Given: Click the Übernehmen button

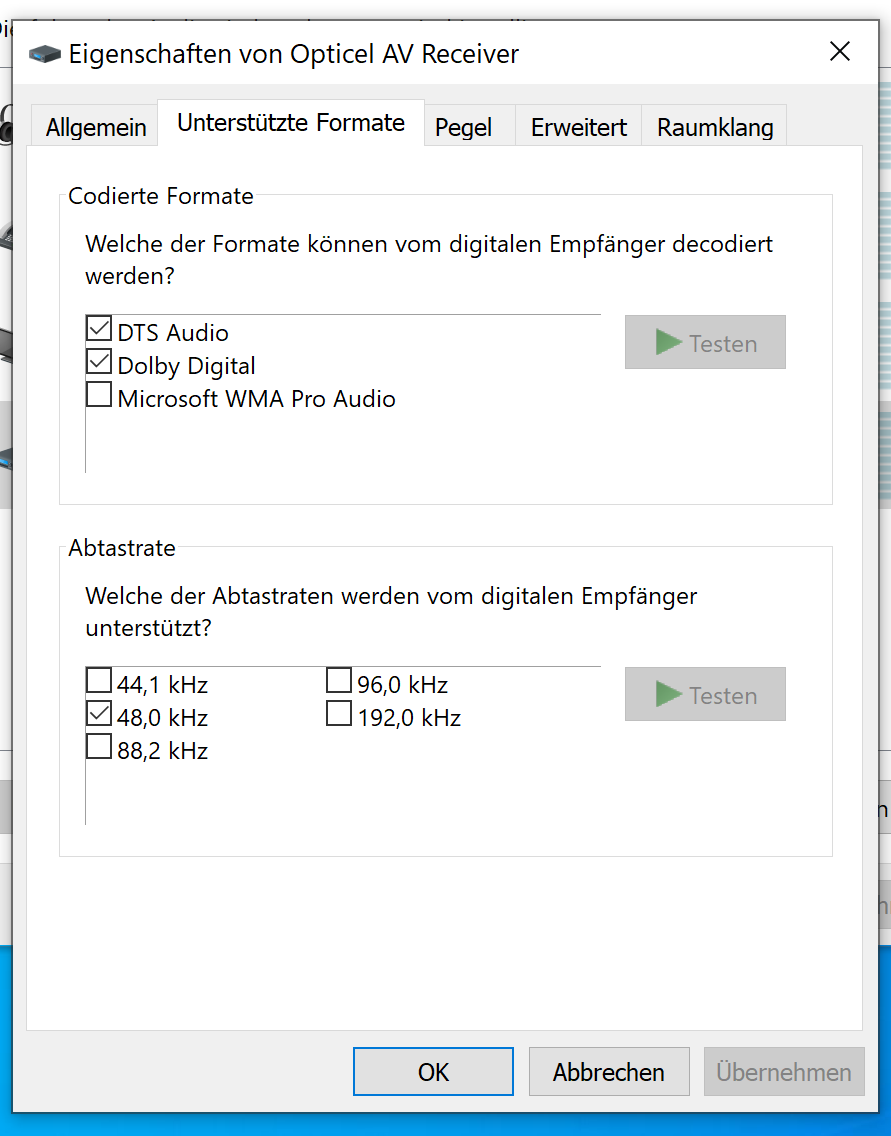Looking at the screenshot, I should click(784, 1072).
